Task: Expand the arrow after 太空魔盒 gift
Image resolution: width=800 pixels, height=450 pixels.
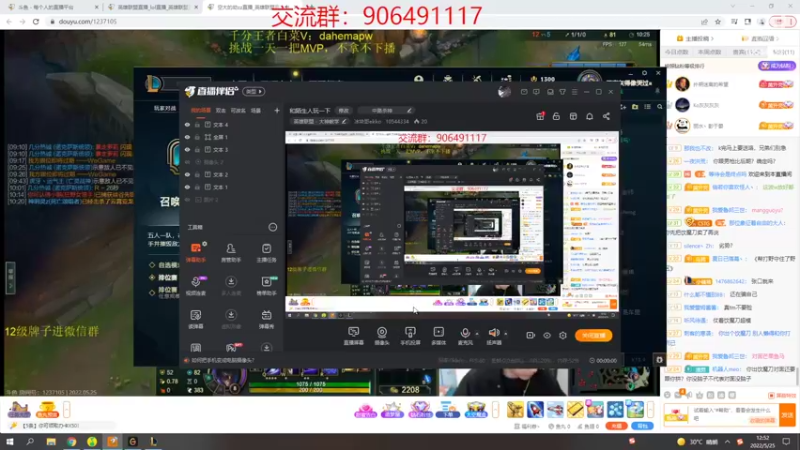Action: tap(495, 409)
